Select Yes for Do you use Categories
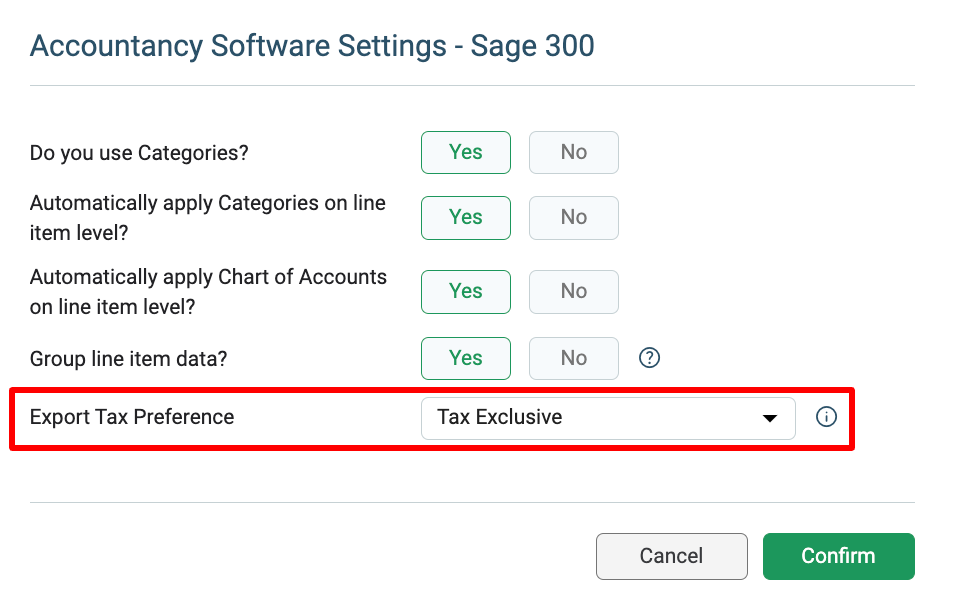This screenshot has width=954, height=600. point(465,152)
